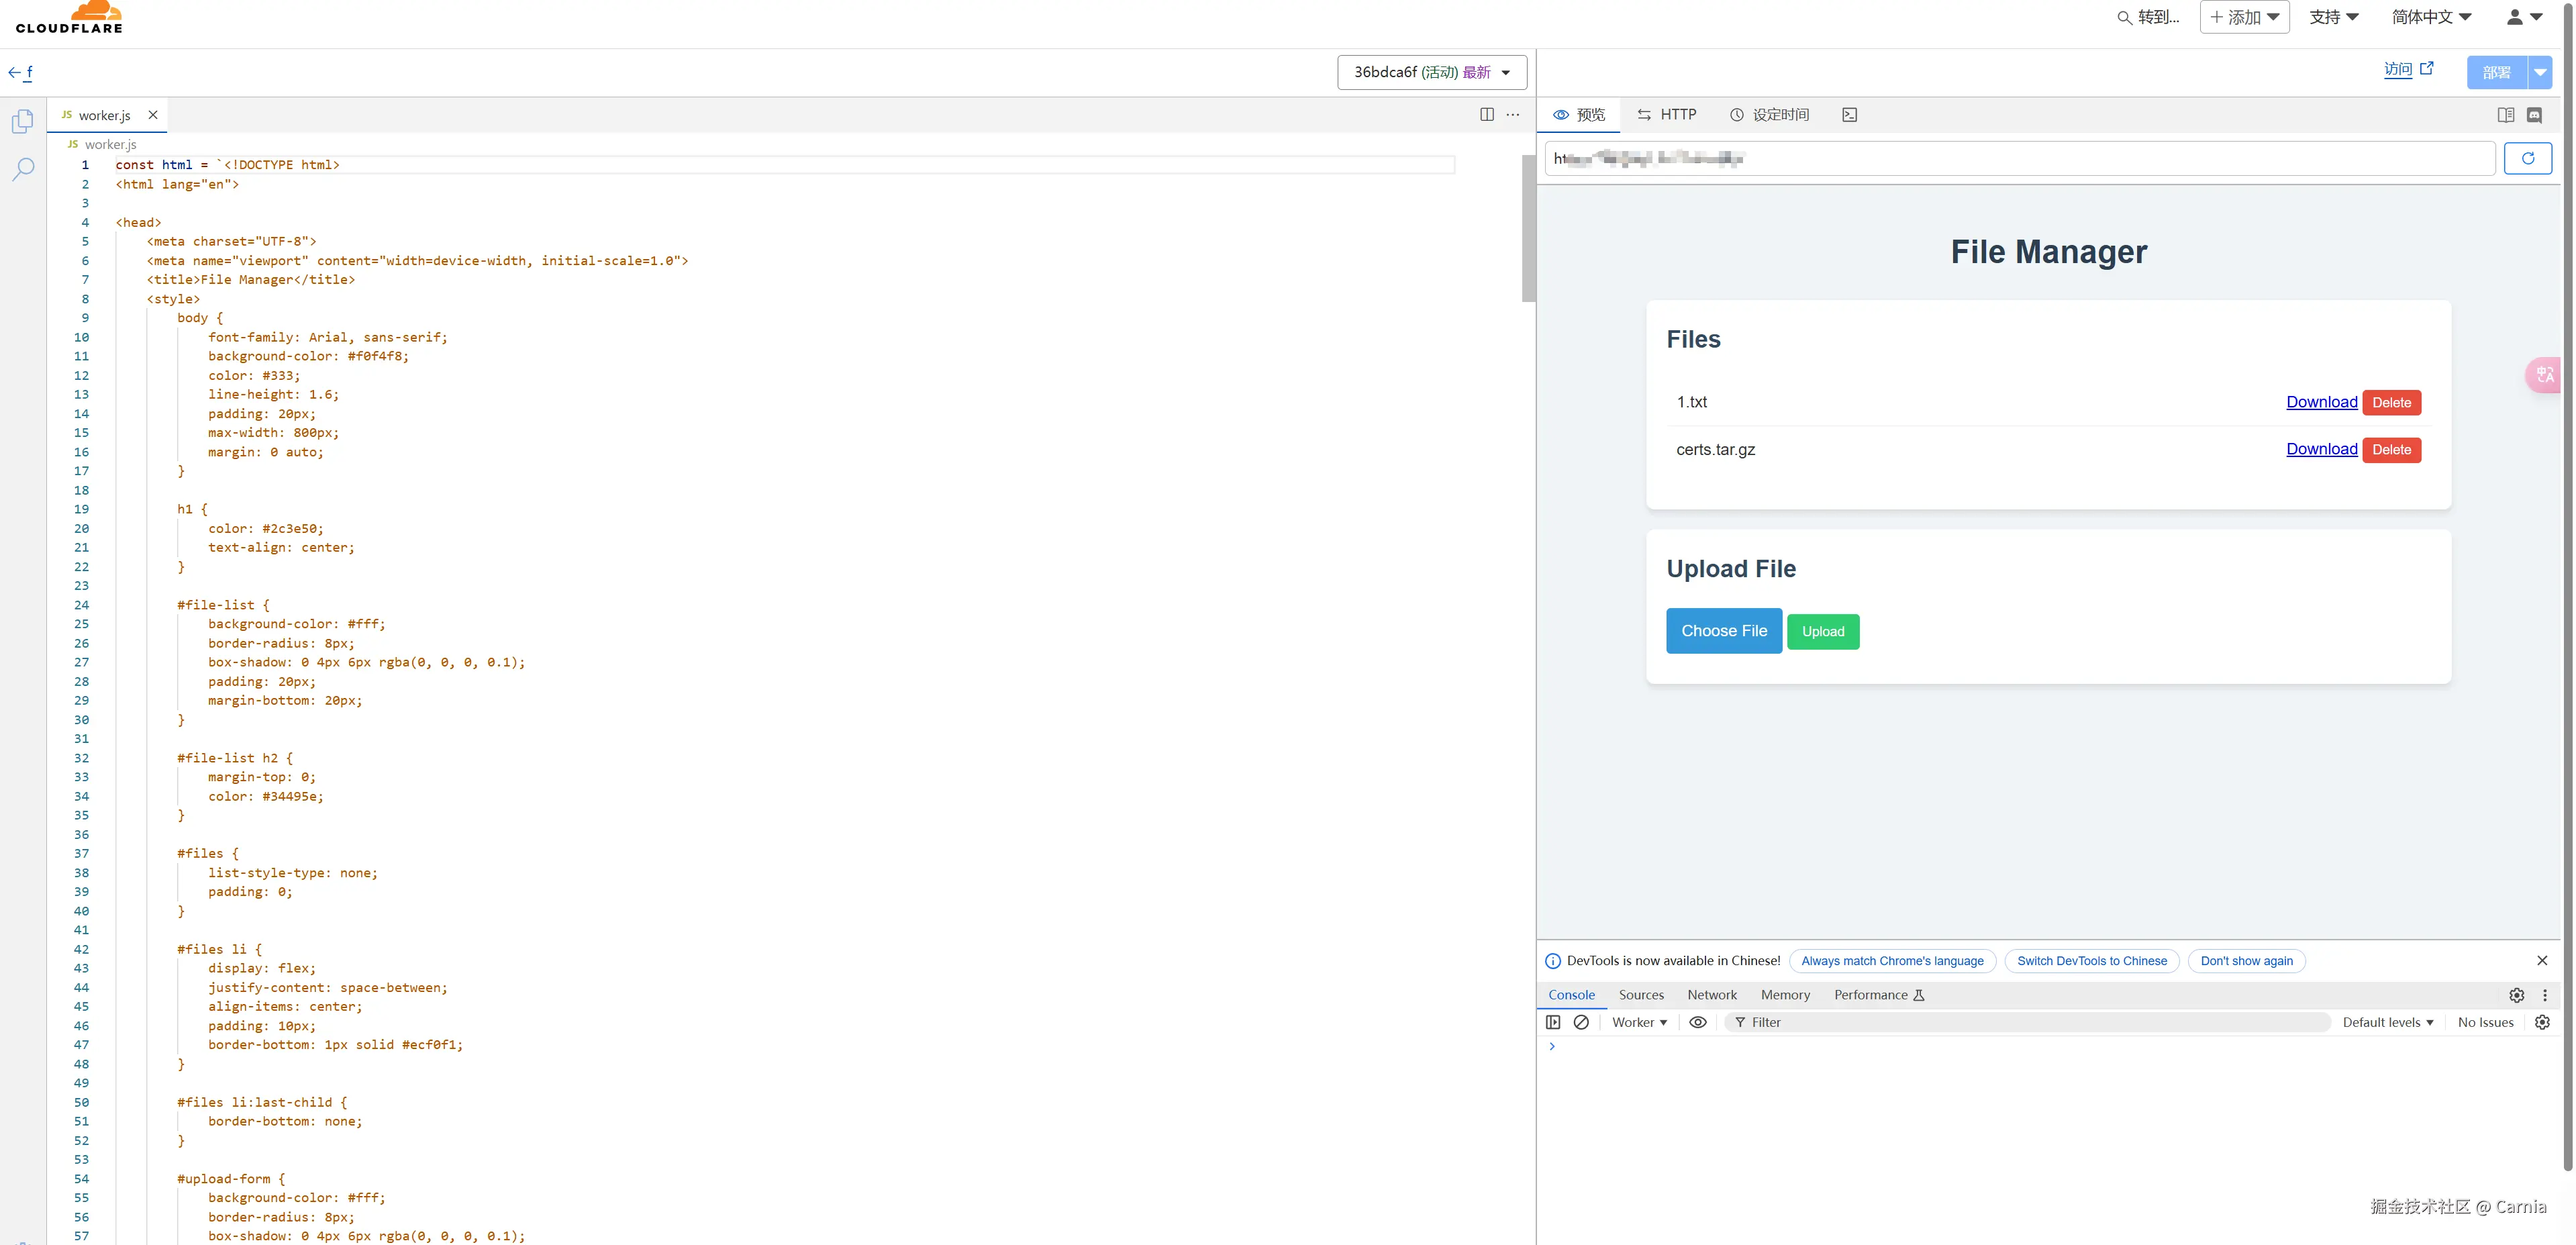Expand the Worker context selector
This screenshot has width=2576, height=1245.
click(1639, 1022)
